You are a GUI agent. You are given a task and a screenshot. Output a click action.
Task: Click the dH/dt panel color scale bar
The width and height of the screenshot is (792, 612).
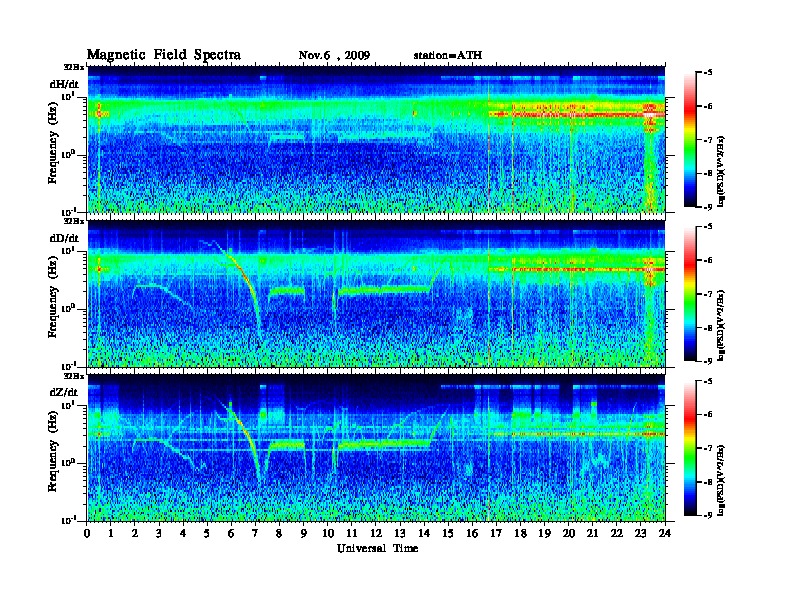point(690,140)
